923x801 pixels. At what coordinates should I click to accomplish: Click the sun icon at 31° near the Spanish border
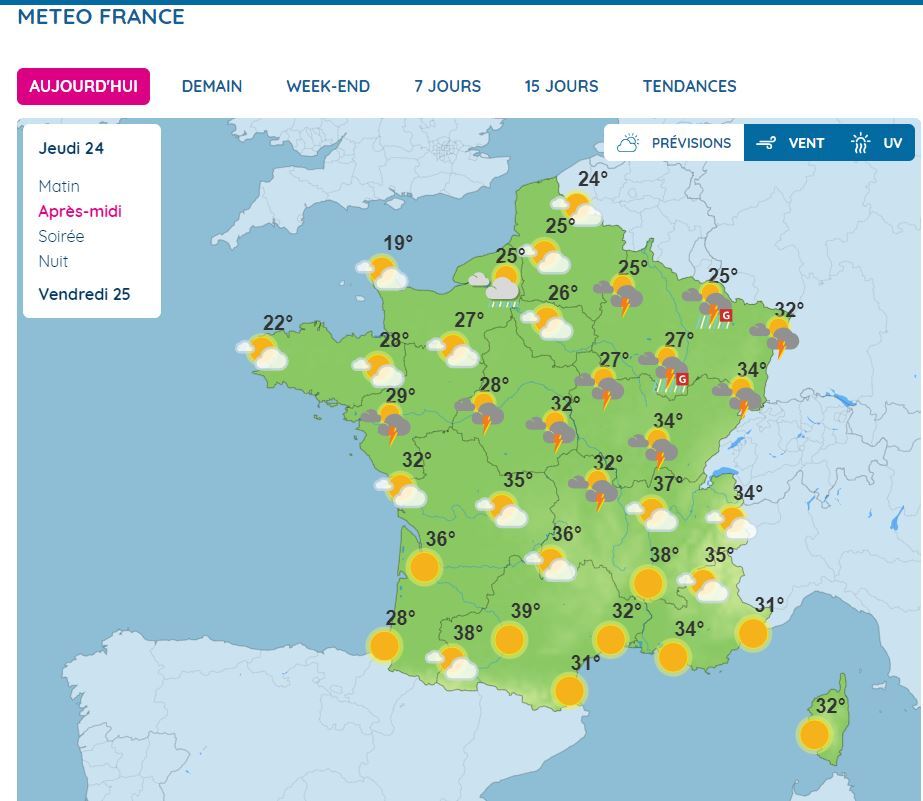(569, 691)
